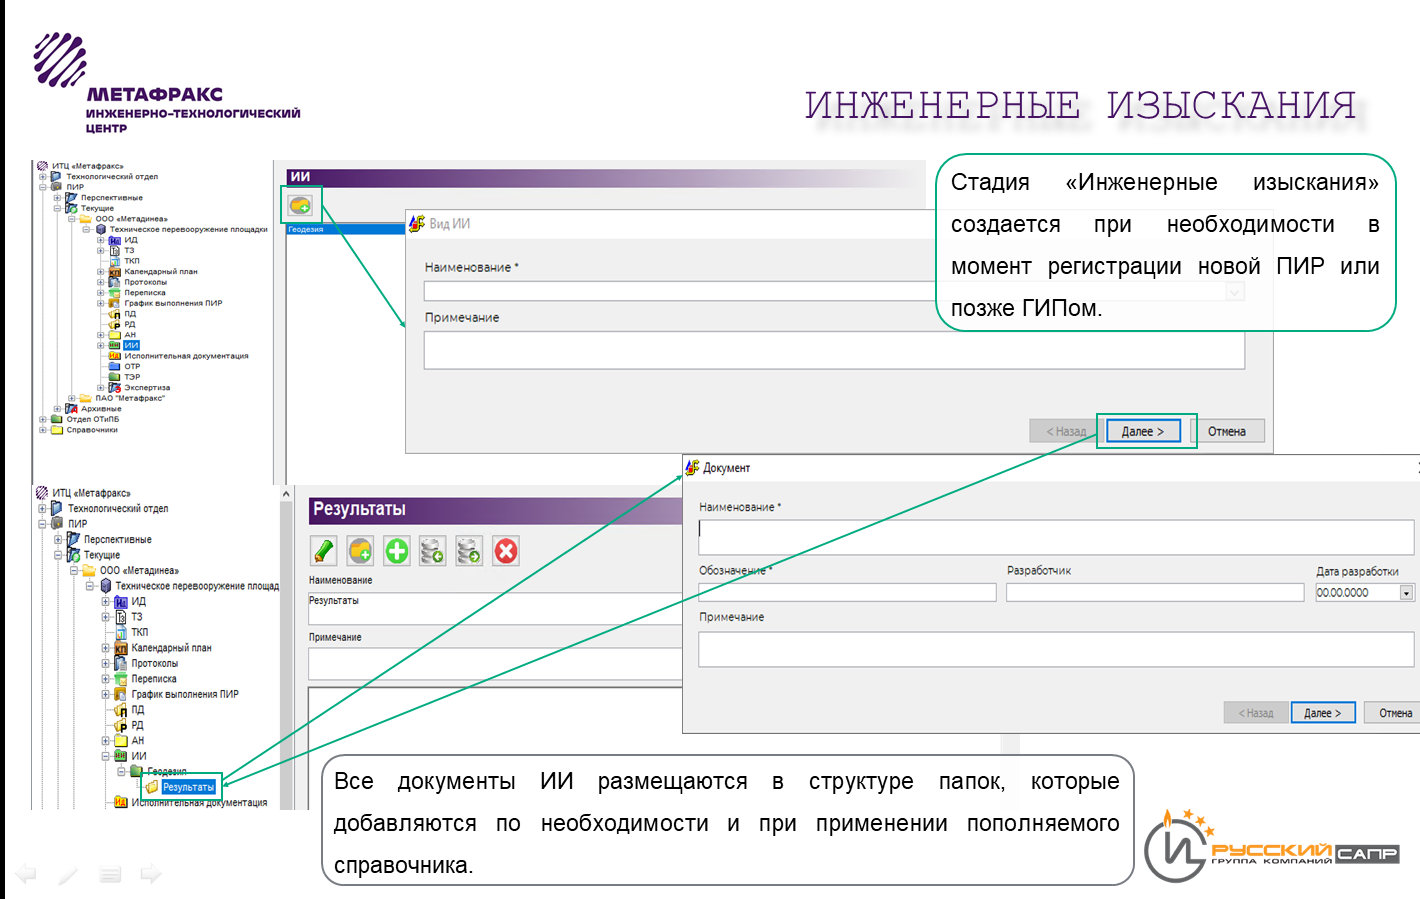The height and width of the screenshot is (899, 1420).
Task: Open the Наименование dropdown in Вид ИИ dialog
Action: 1235,292
